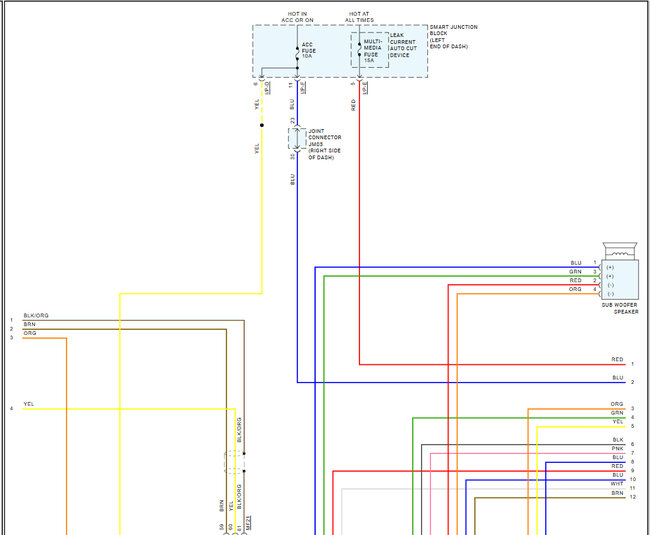Screen dimensions: 650x535
Task: Click the 'ACC FUSE 10A' label
Action: (x=308, y=51)
